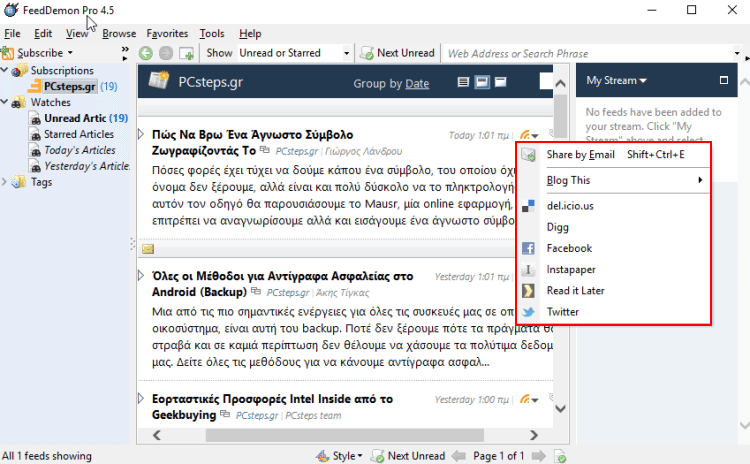Click the grey Forward arrow button
750x464 pixels.
pos(166,53)
